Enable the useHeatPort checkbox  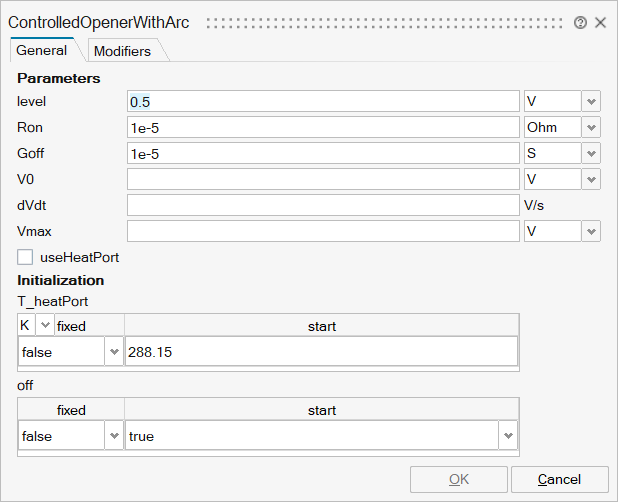[x=25, y=257]
